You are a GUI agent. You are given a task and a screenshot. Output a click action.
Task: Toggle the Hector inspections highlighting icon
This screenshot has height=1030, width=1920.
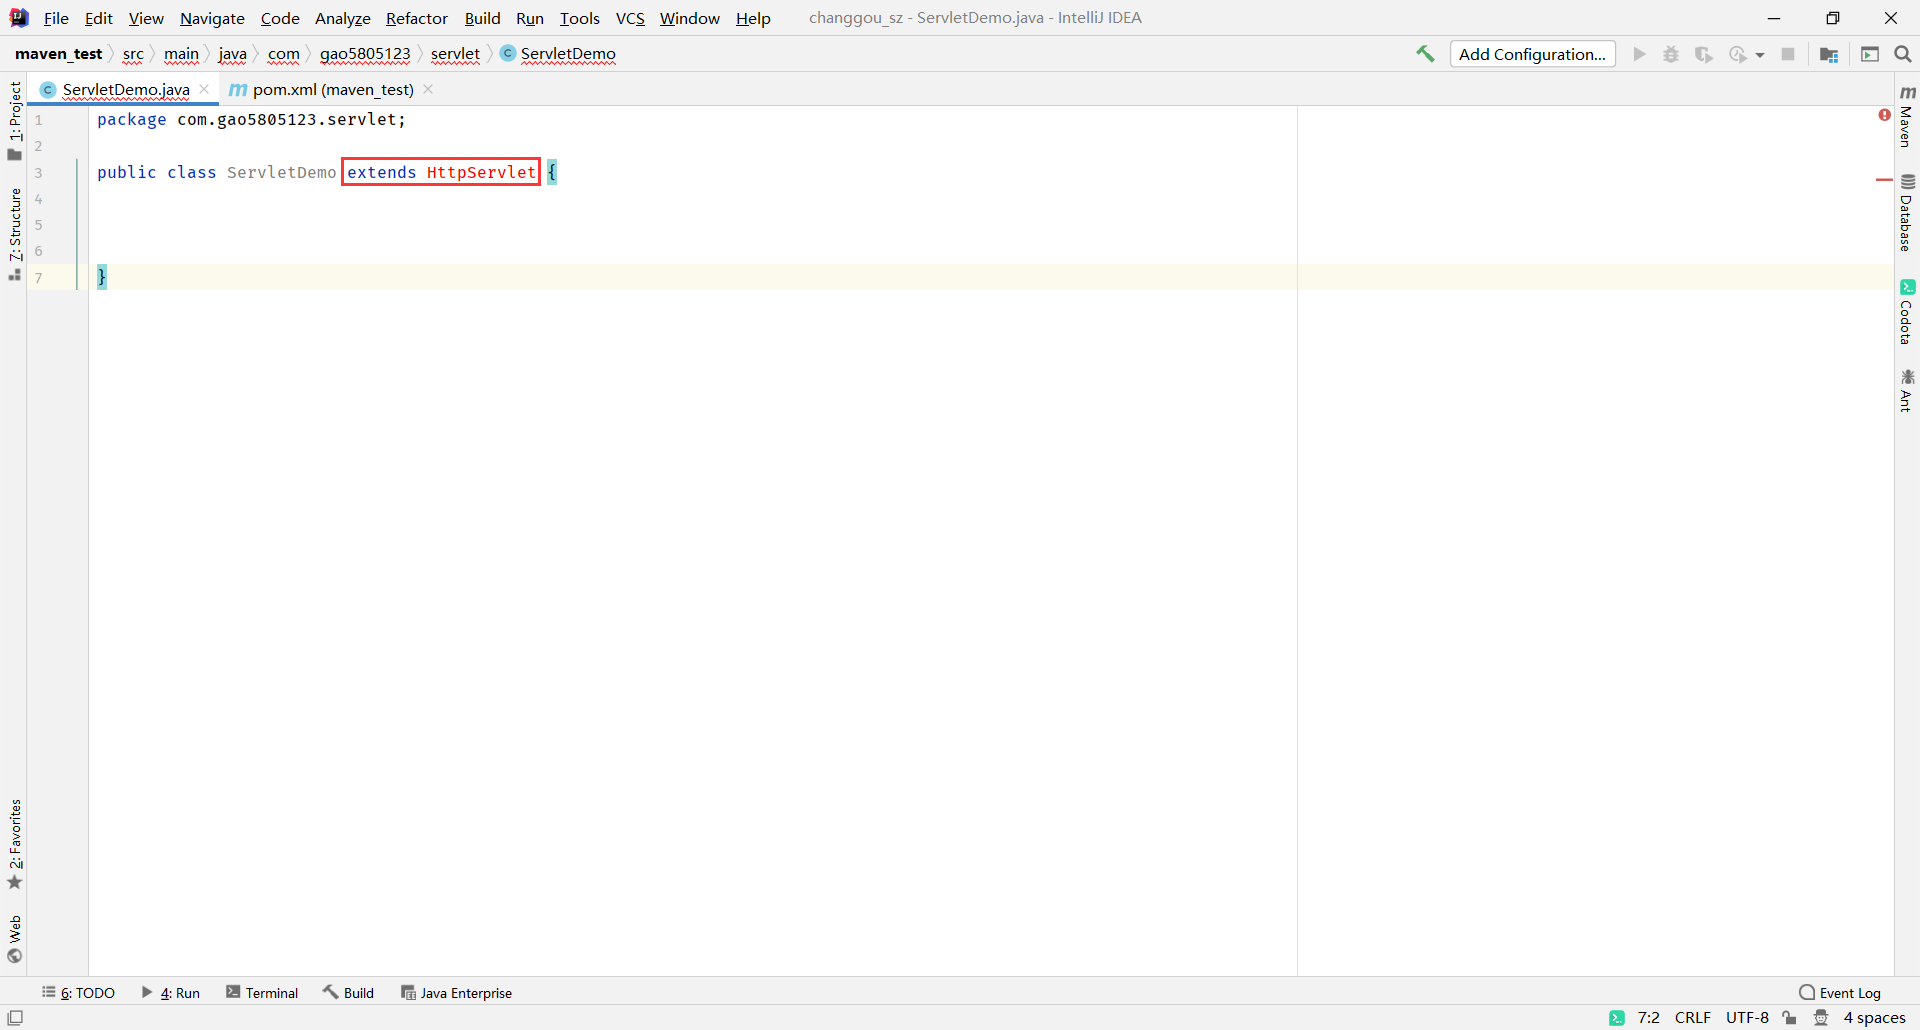[1821, 1018]
